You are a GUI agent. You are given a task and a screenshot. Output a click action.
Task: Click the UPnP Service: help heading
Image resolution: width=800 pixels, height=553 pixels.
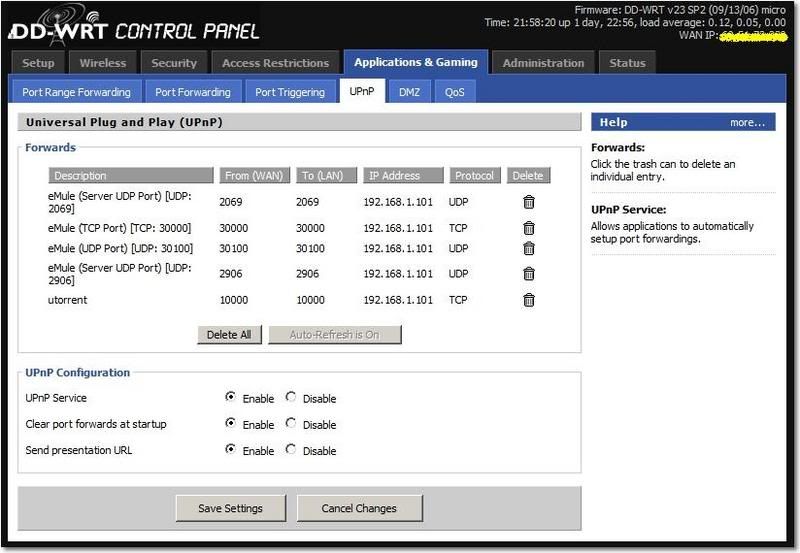click(629, 210)
